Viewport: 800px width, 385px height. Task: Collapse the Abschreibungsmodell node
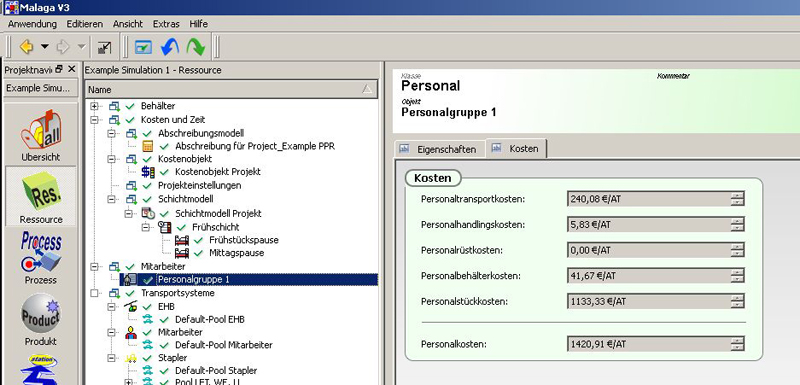111,133
